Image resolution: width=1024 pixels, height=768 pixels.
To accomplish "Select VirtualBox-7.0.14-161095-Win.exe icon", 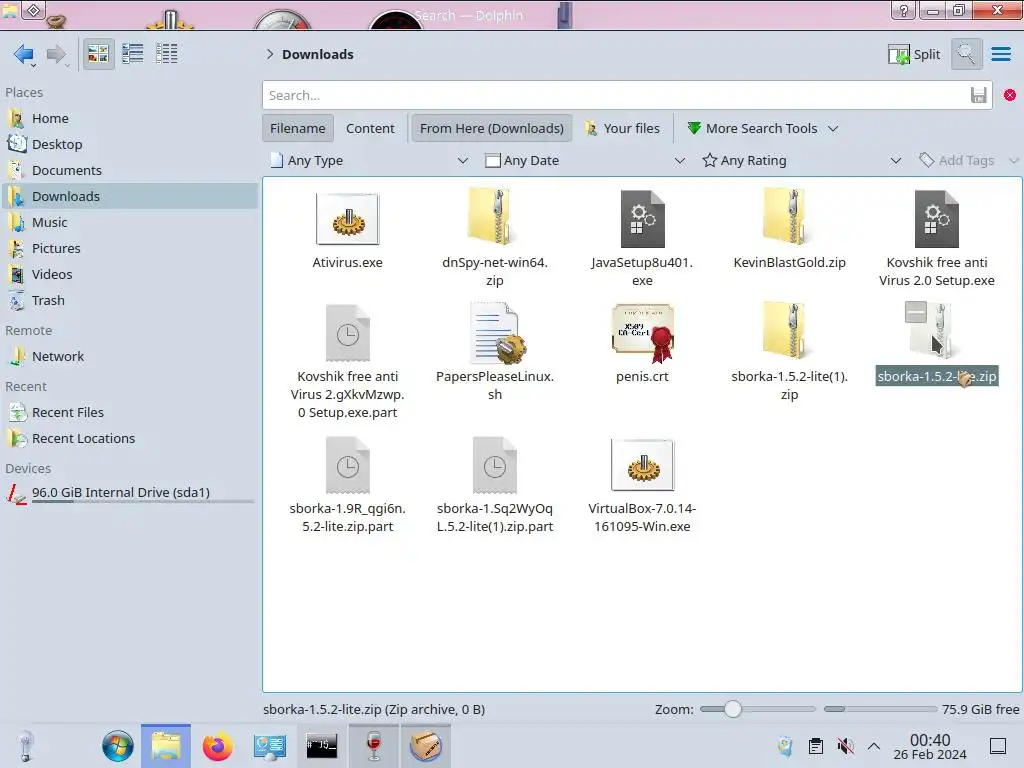I will coord(642,466).
